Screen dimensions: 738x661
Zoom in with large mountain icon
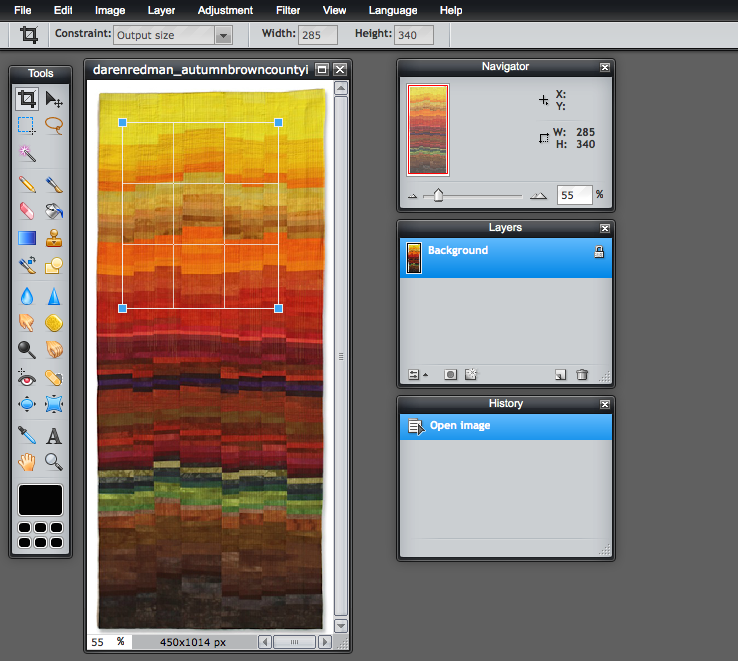pyautogui.click(x=538, y=195)
